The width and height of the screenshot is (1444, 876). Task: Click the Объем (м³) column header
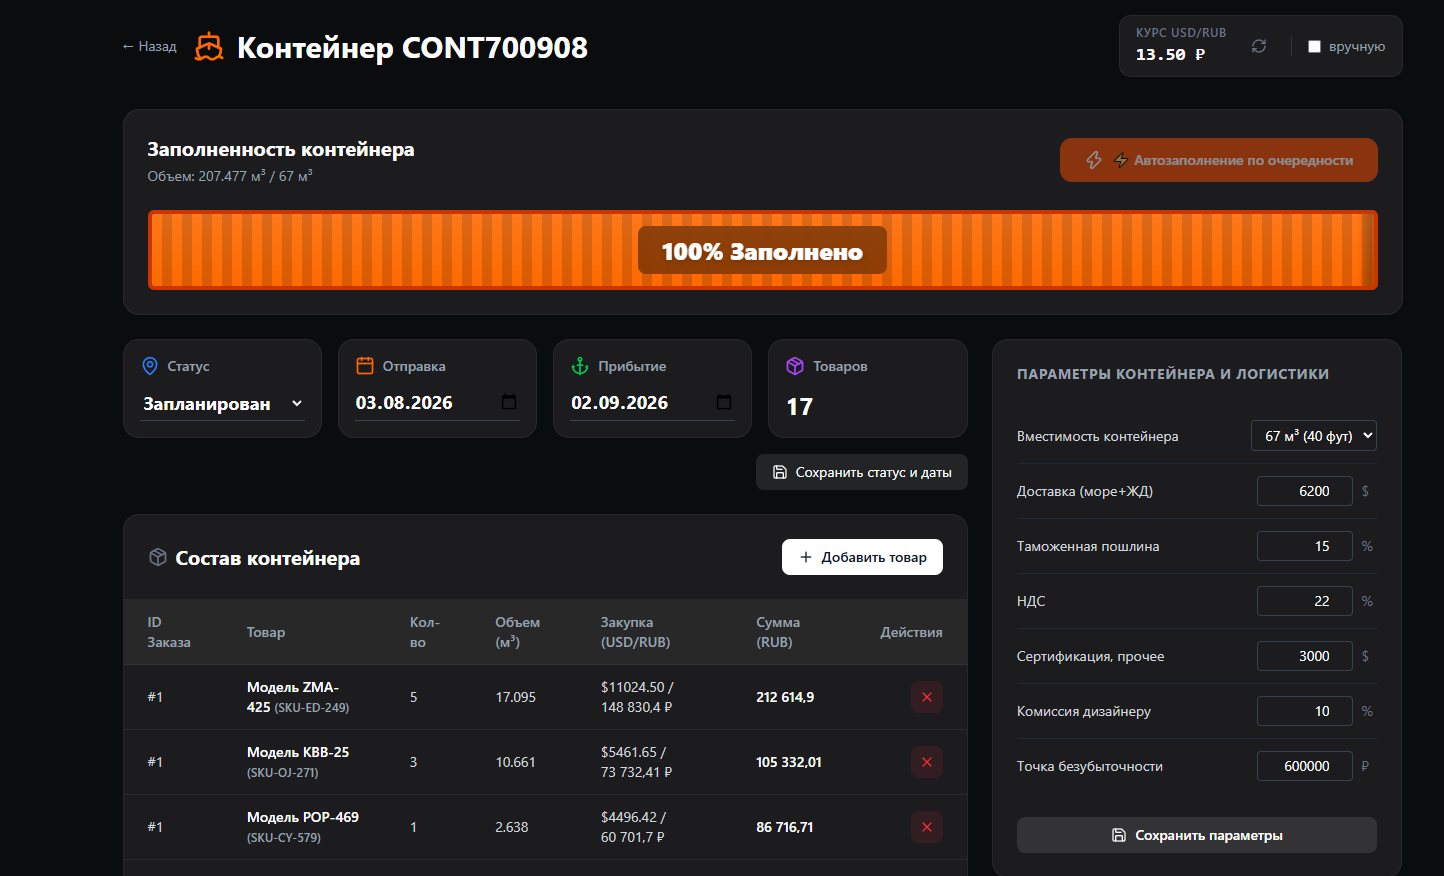[518, 632]
